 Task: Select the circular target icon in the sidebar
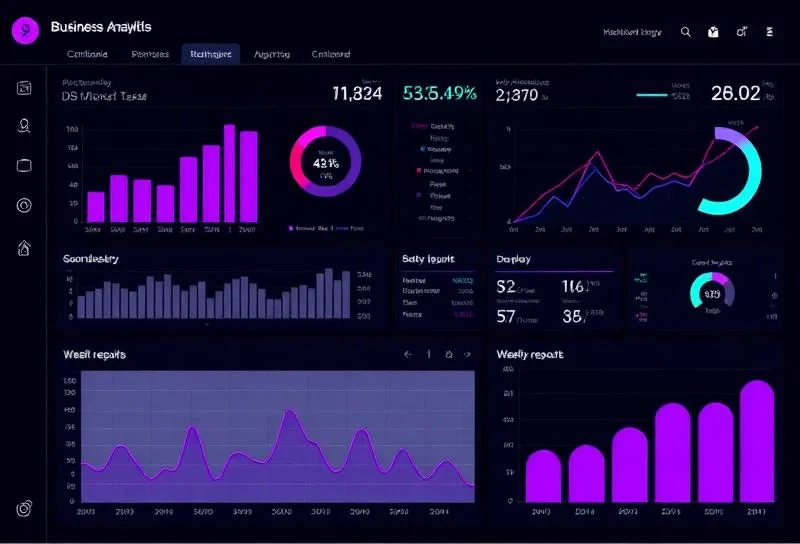click(x=25, y=206)
